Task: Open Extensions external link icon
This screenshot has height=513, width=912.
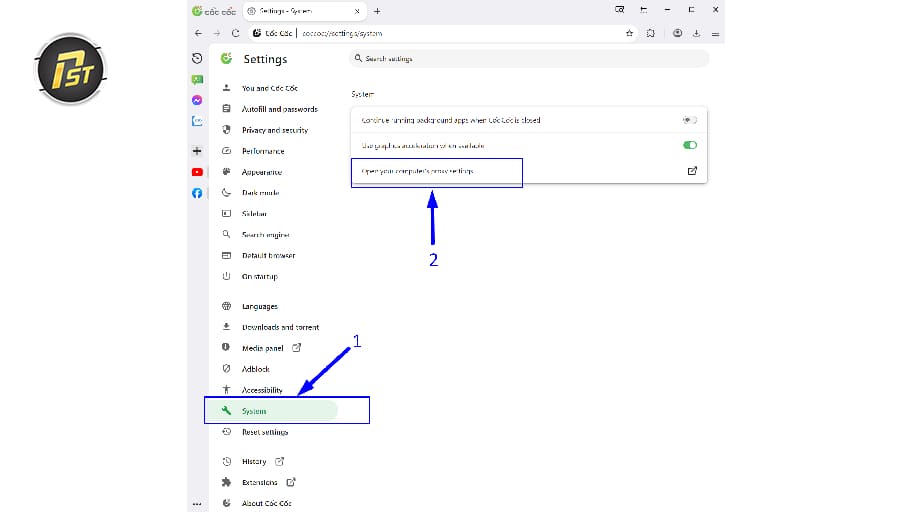Action: click(x=291, y=482)
